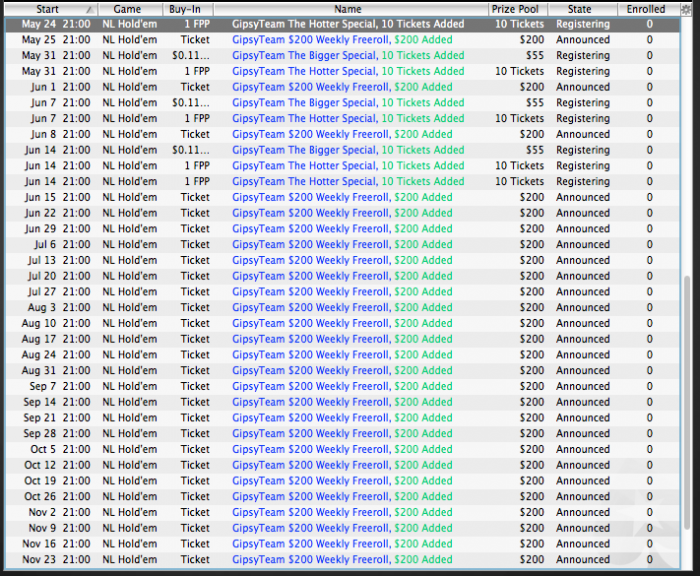700x576 pixels.
Task: Open May 31 GipsyTeam The Bigger Special
Action: [x=342, y=55]
